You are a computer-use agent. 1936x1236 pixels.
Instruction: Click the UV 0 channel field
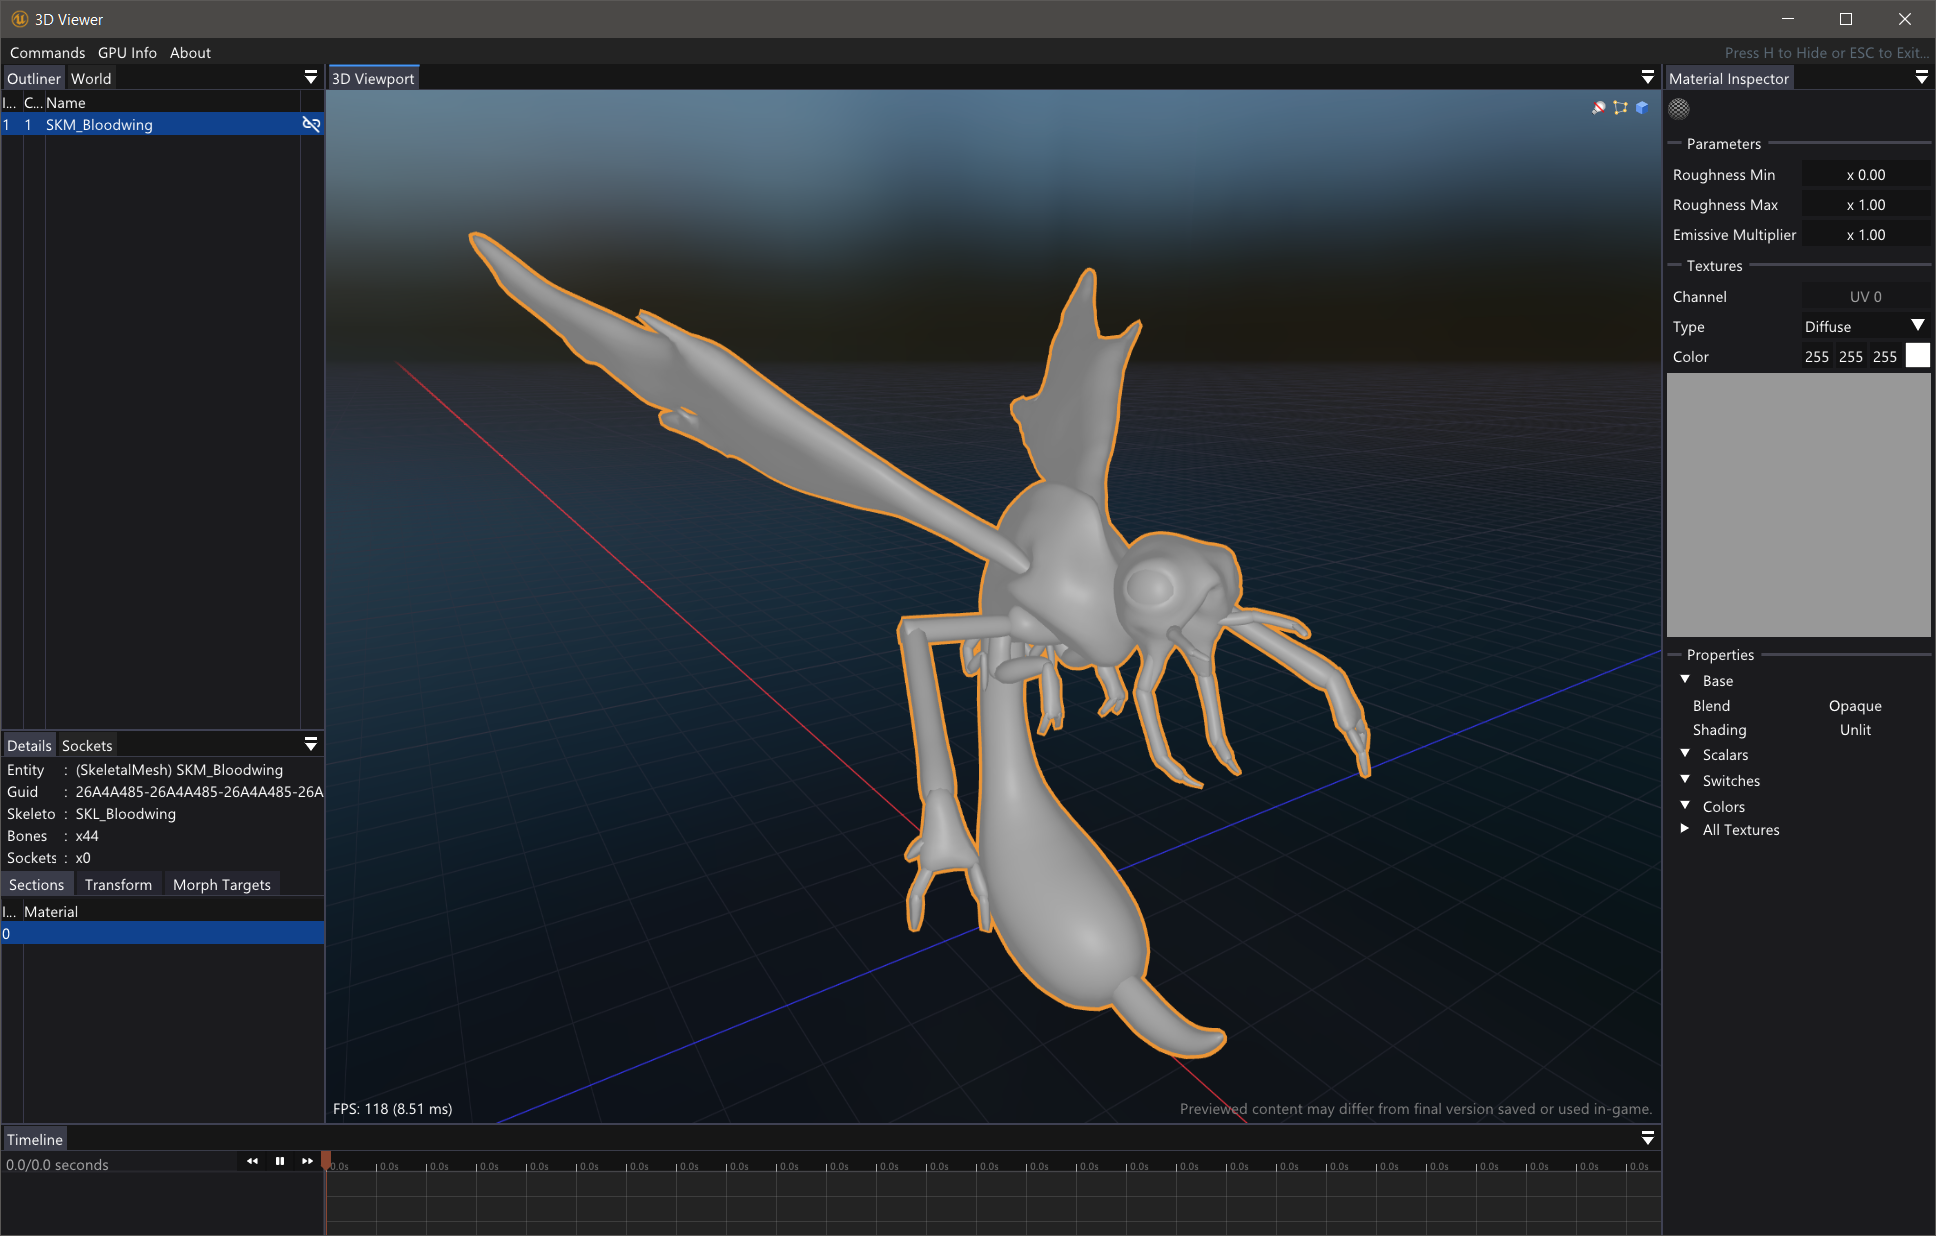pyautogui.click(x=1866, y=296)
